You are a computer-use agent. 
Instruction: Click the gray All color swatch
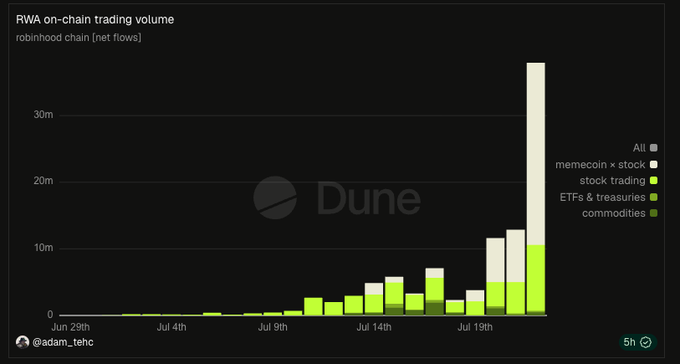pyautogui.click(x=654, y=148)
